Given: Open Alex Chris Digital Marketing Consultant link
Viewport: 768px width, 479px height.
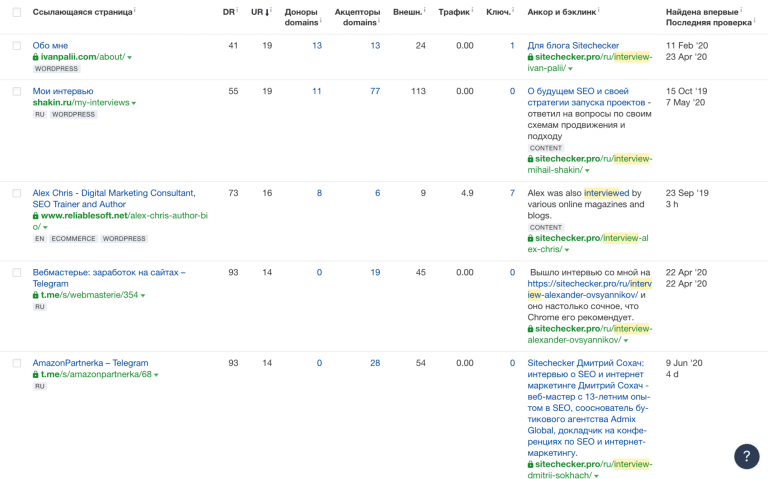Looking at the screenshot, I should (114, 199).
